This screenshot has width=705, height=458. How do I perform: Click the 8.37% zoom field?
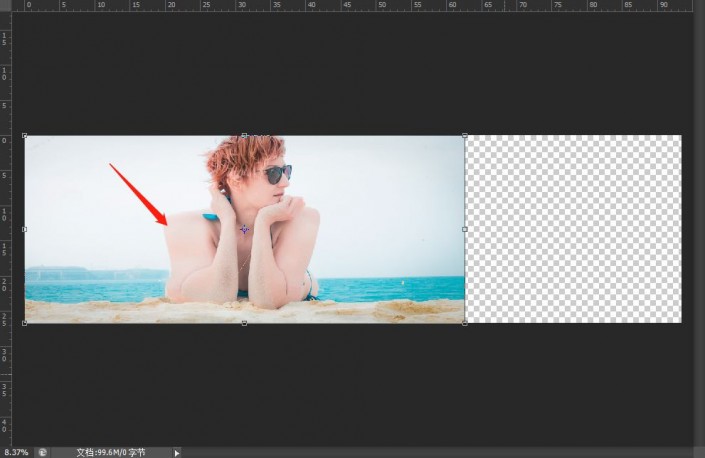[x=17, y=452]
